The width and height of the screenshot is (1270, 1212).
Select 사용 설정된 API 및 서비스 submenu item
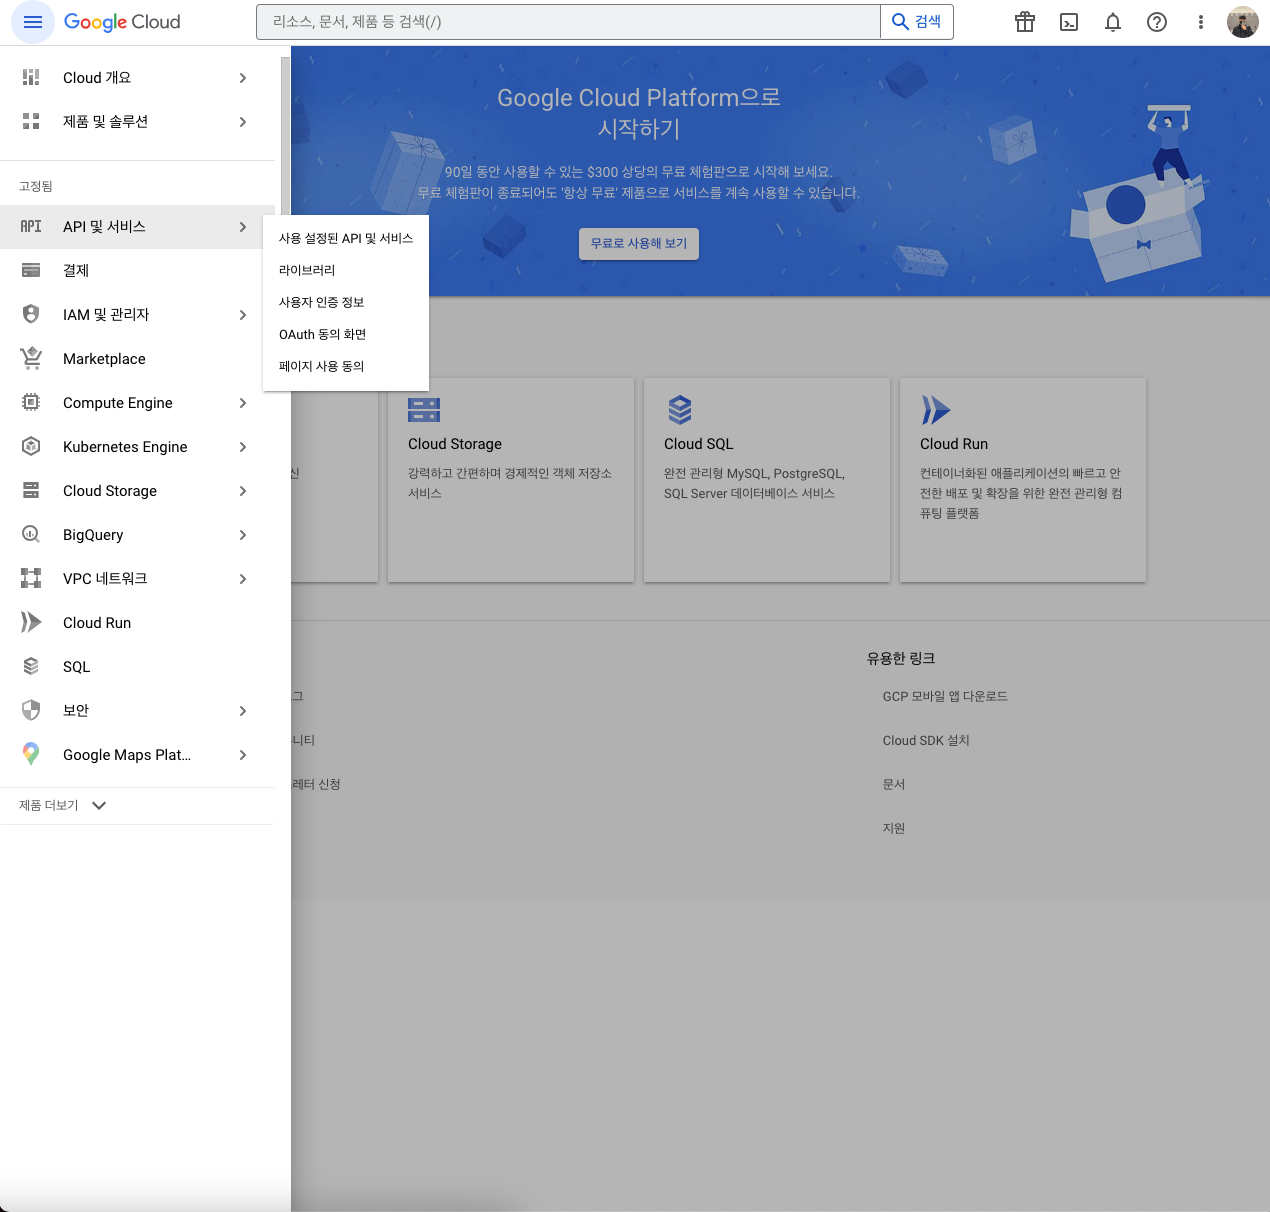(346, 238)
